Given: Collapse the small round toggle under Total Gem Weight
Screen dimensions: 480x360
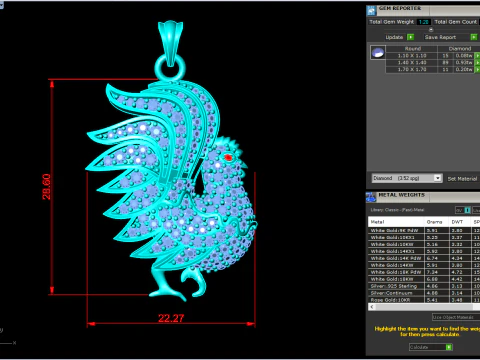Looking at the screenshot, I should click(431, 29).
